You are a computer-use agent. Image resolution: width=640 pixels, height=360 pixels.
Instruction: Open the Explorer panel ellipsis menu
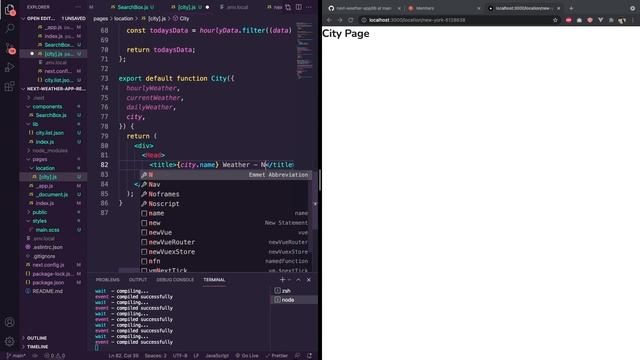pyautogui.click(x=78, y=7)
